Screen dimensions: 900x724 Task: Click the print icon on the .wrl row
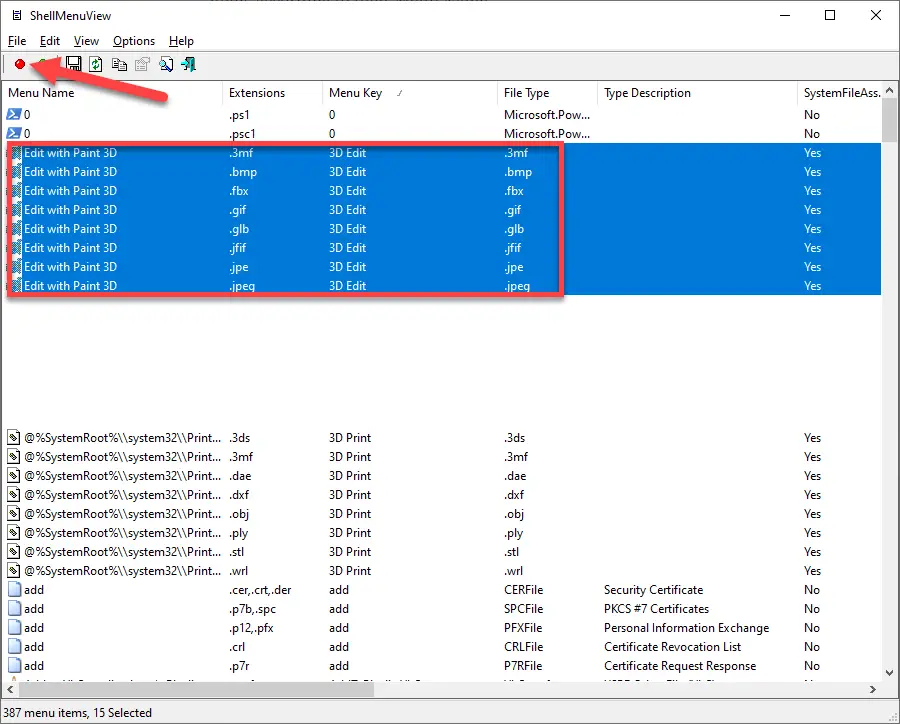pyautogui.click(x=14, y=570)
